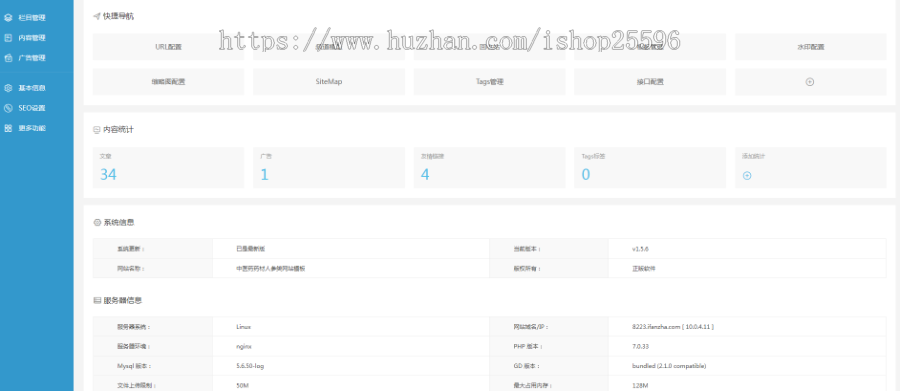Click the 服务器信息 section heading
Viewport: 900px width, 391px height.
click(123, 300)
